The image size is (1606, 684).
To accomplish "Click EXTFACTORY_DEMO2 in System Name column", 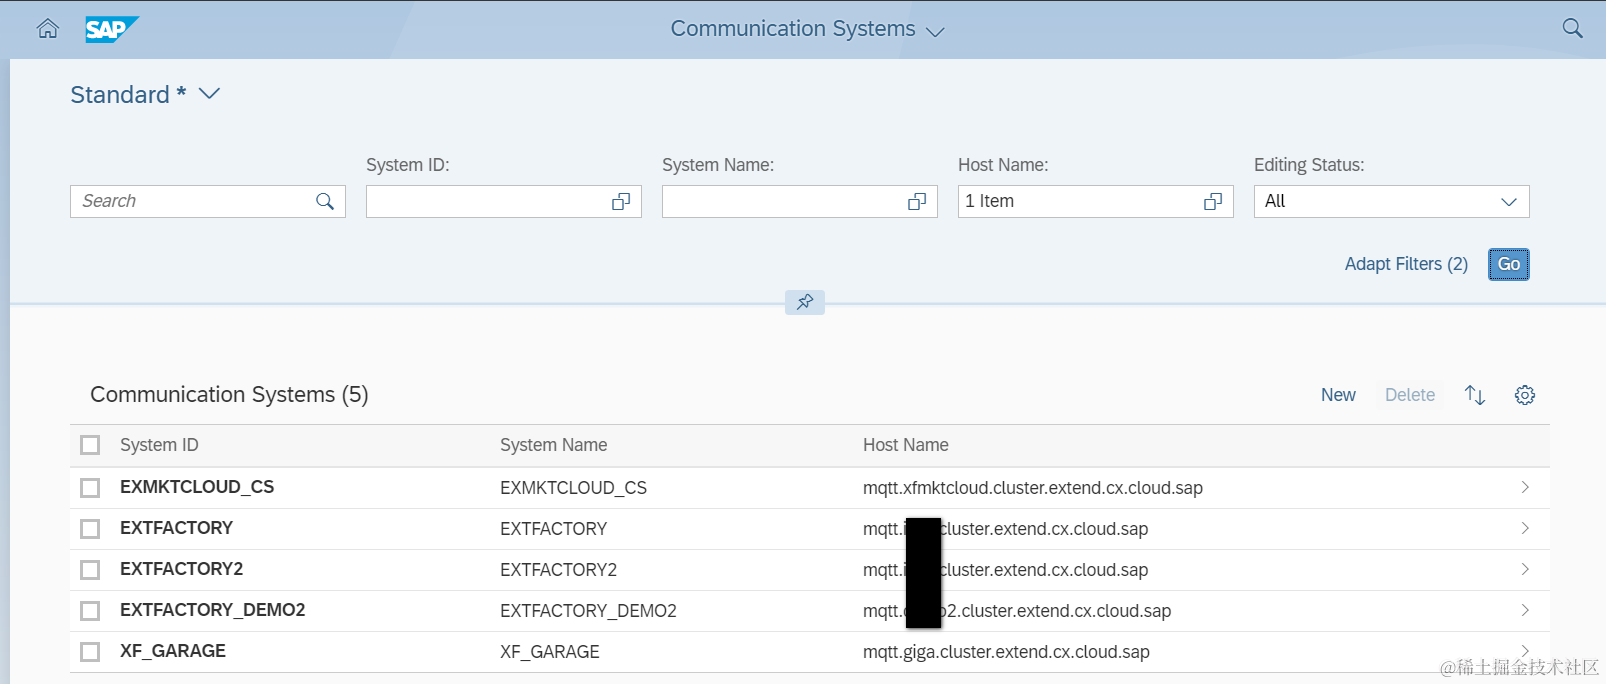I will point(588,611).
